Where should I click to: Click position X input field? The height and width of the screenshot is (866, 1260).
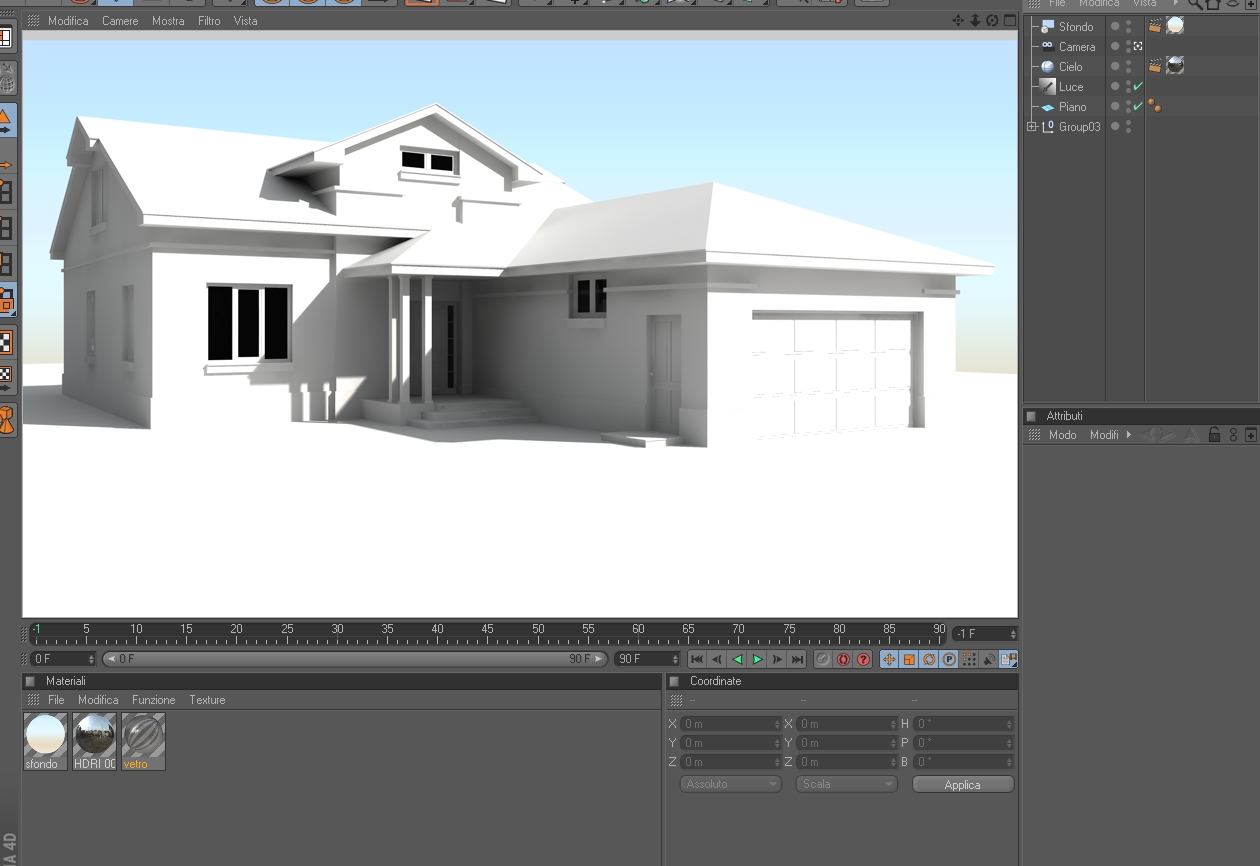coord(731,724)
